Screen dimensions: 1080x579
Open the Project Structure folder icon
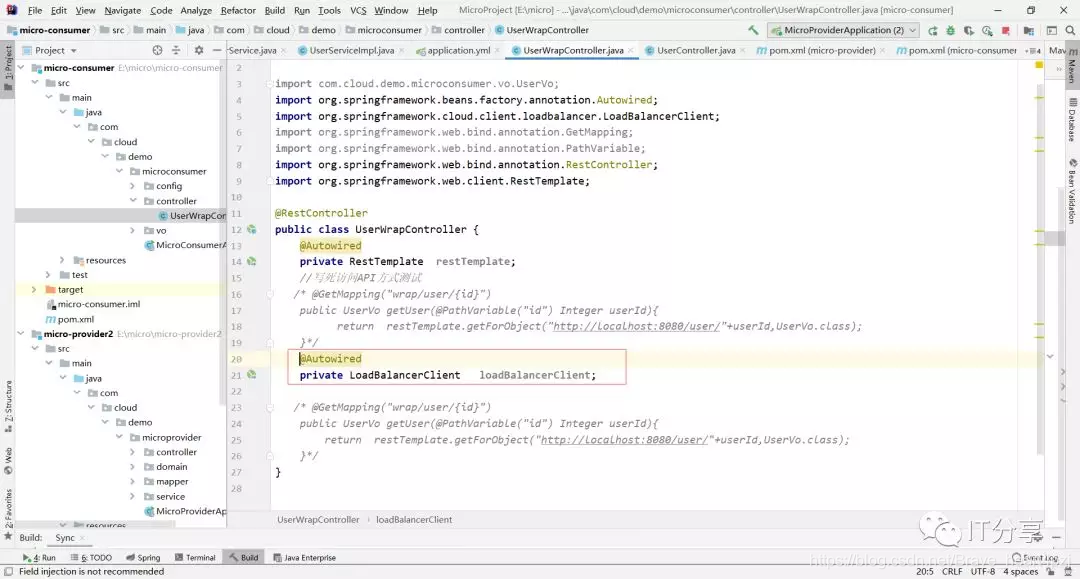coord(1028,30)
